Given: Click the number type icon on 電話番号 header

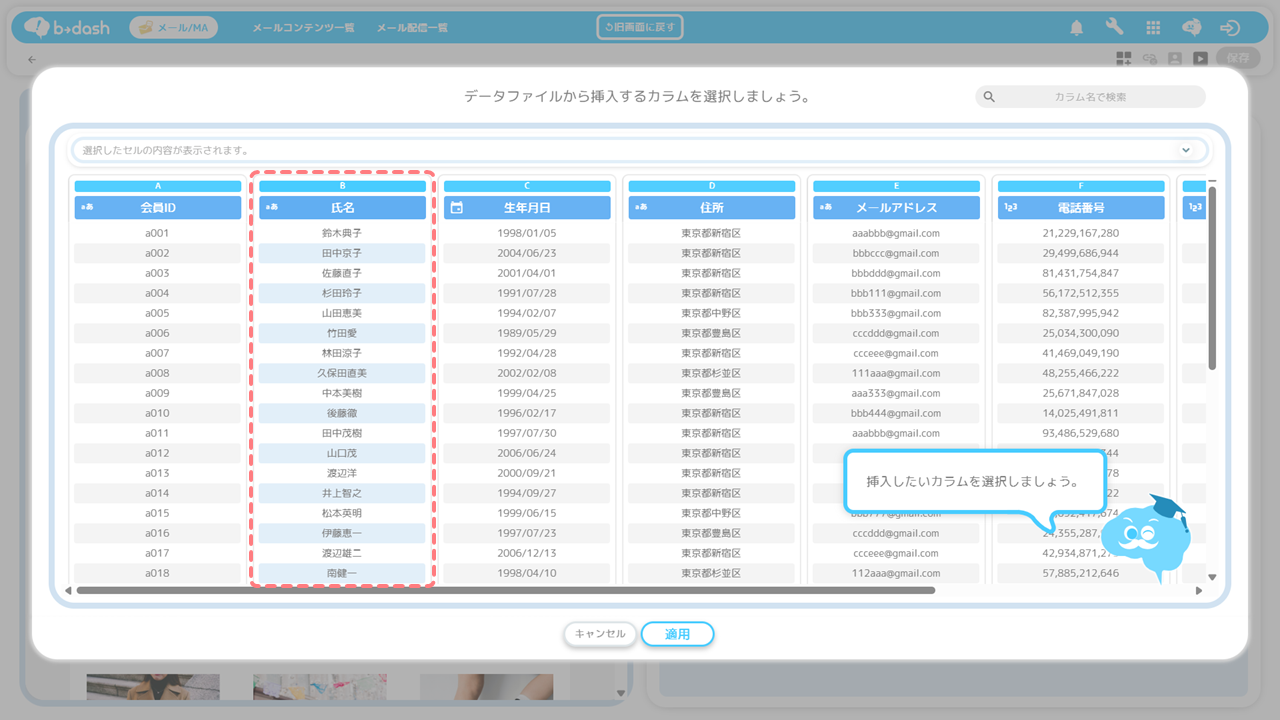Looking at the screenshot, I should click(1010, 208).
